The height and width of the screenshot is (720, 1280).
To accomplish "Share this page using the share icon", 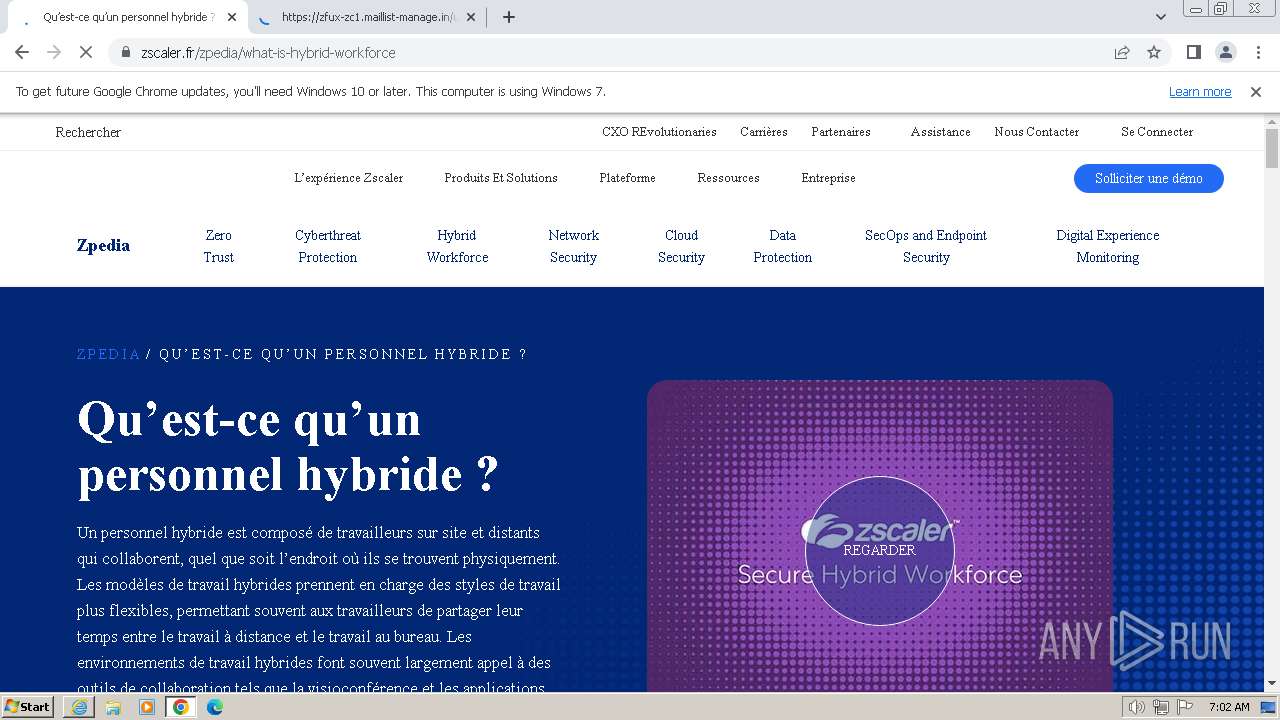I will coord(1122,52).
